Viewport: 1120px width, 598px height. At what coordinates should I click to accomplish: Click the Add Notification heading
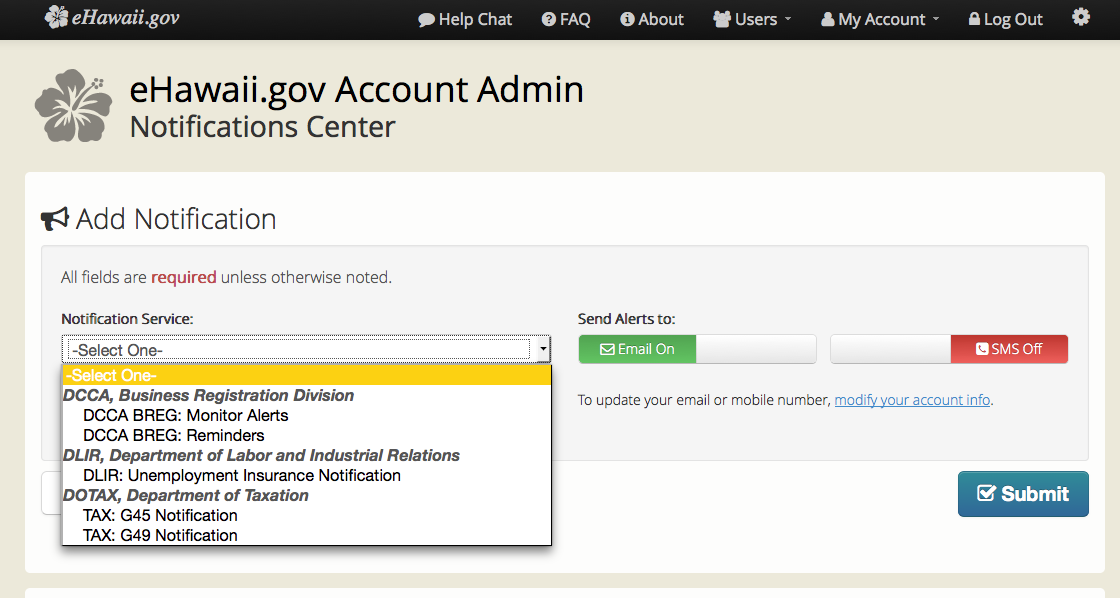tap(176, 219)
